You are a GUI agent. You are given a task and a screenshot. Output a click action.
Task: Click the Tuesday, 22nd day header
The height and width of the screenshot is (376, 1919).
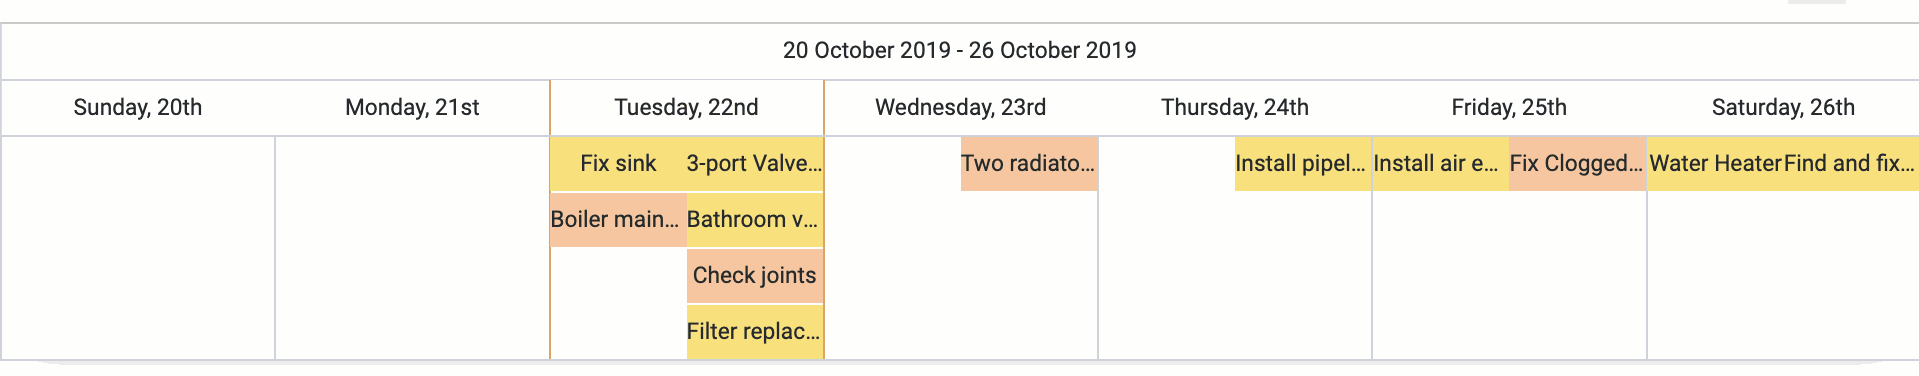(x=687, y=108)
